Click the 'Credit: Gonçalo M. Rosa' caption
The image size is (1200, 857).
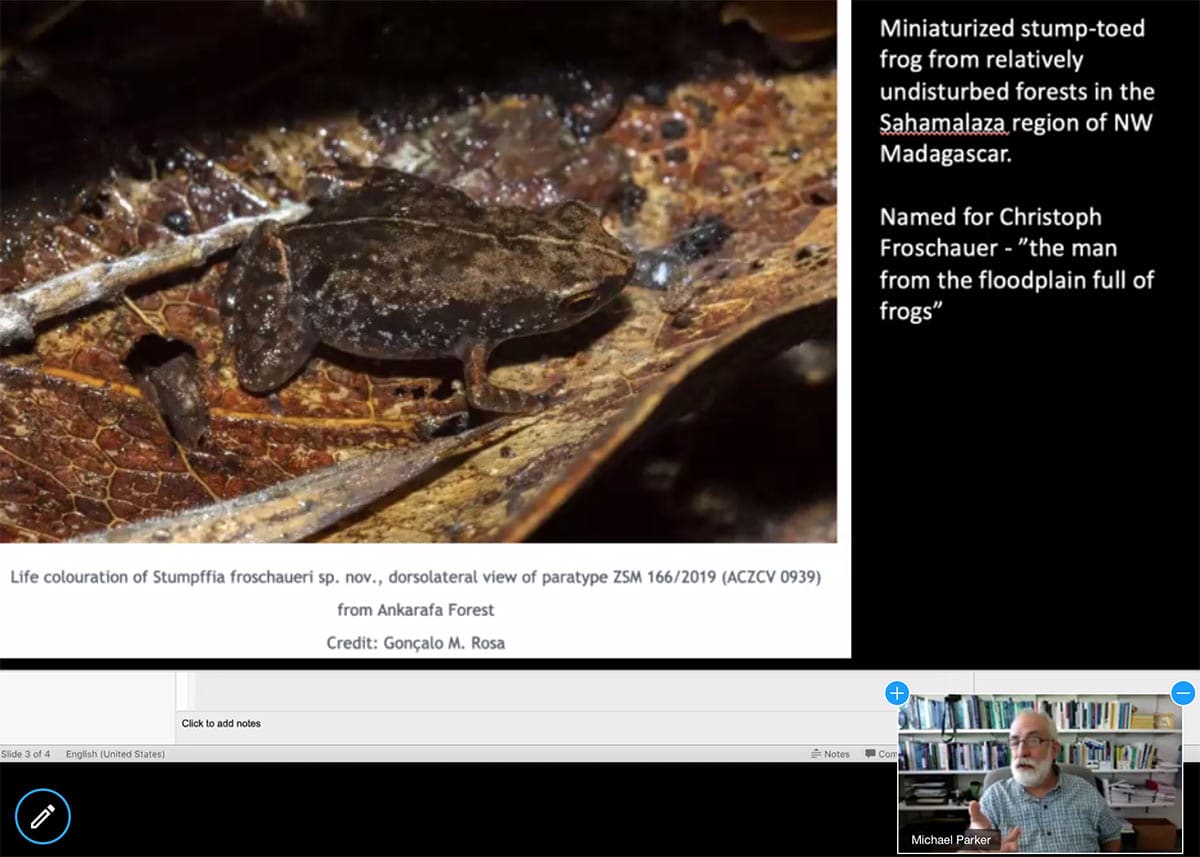click(x=415, y=643)
